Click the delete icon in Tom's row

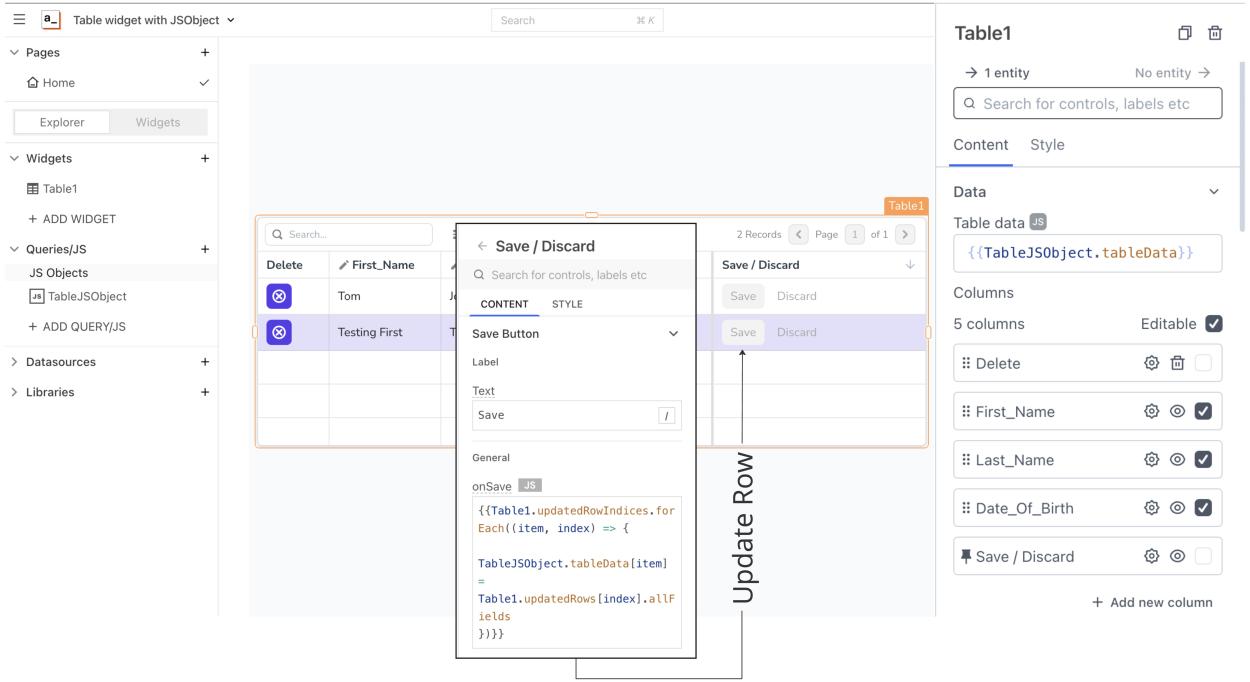[279, 296]
